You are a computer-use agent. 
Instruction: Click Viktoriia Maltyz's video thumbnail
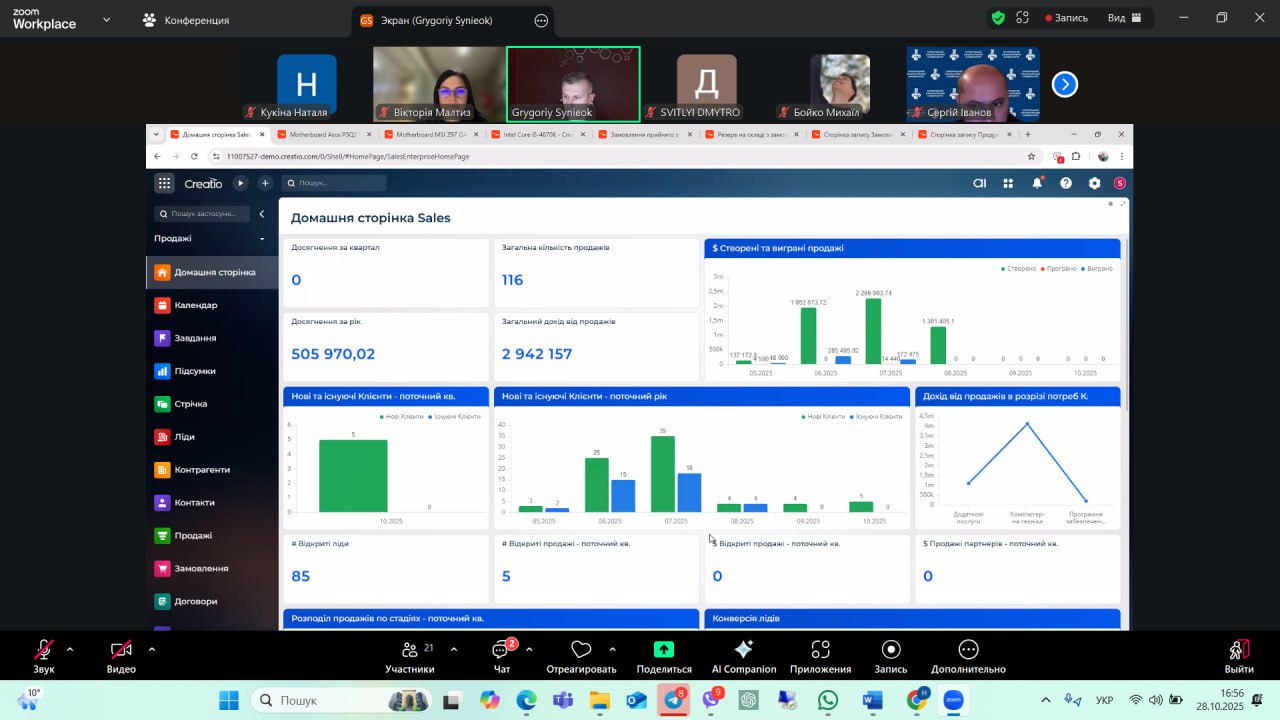(438, 83)
